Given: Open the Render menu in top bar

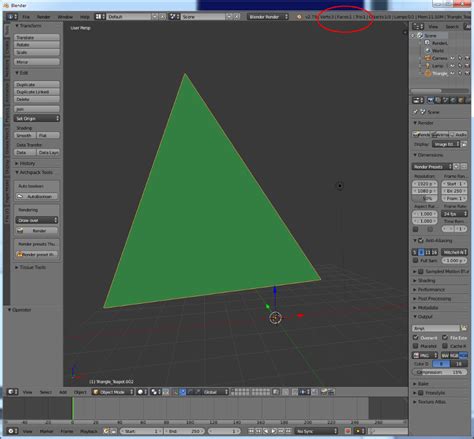Looking at the screenshot, I should (43, 17).
